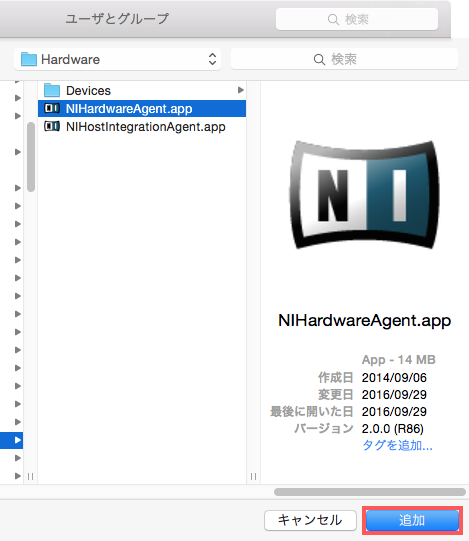Click the file dialog 検索 search field
This screenshot has width=469, height=541.
point(344,59)
